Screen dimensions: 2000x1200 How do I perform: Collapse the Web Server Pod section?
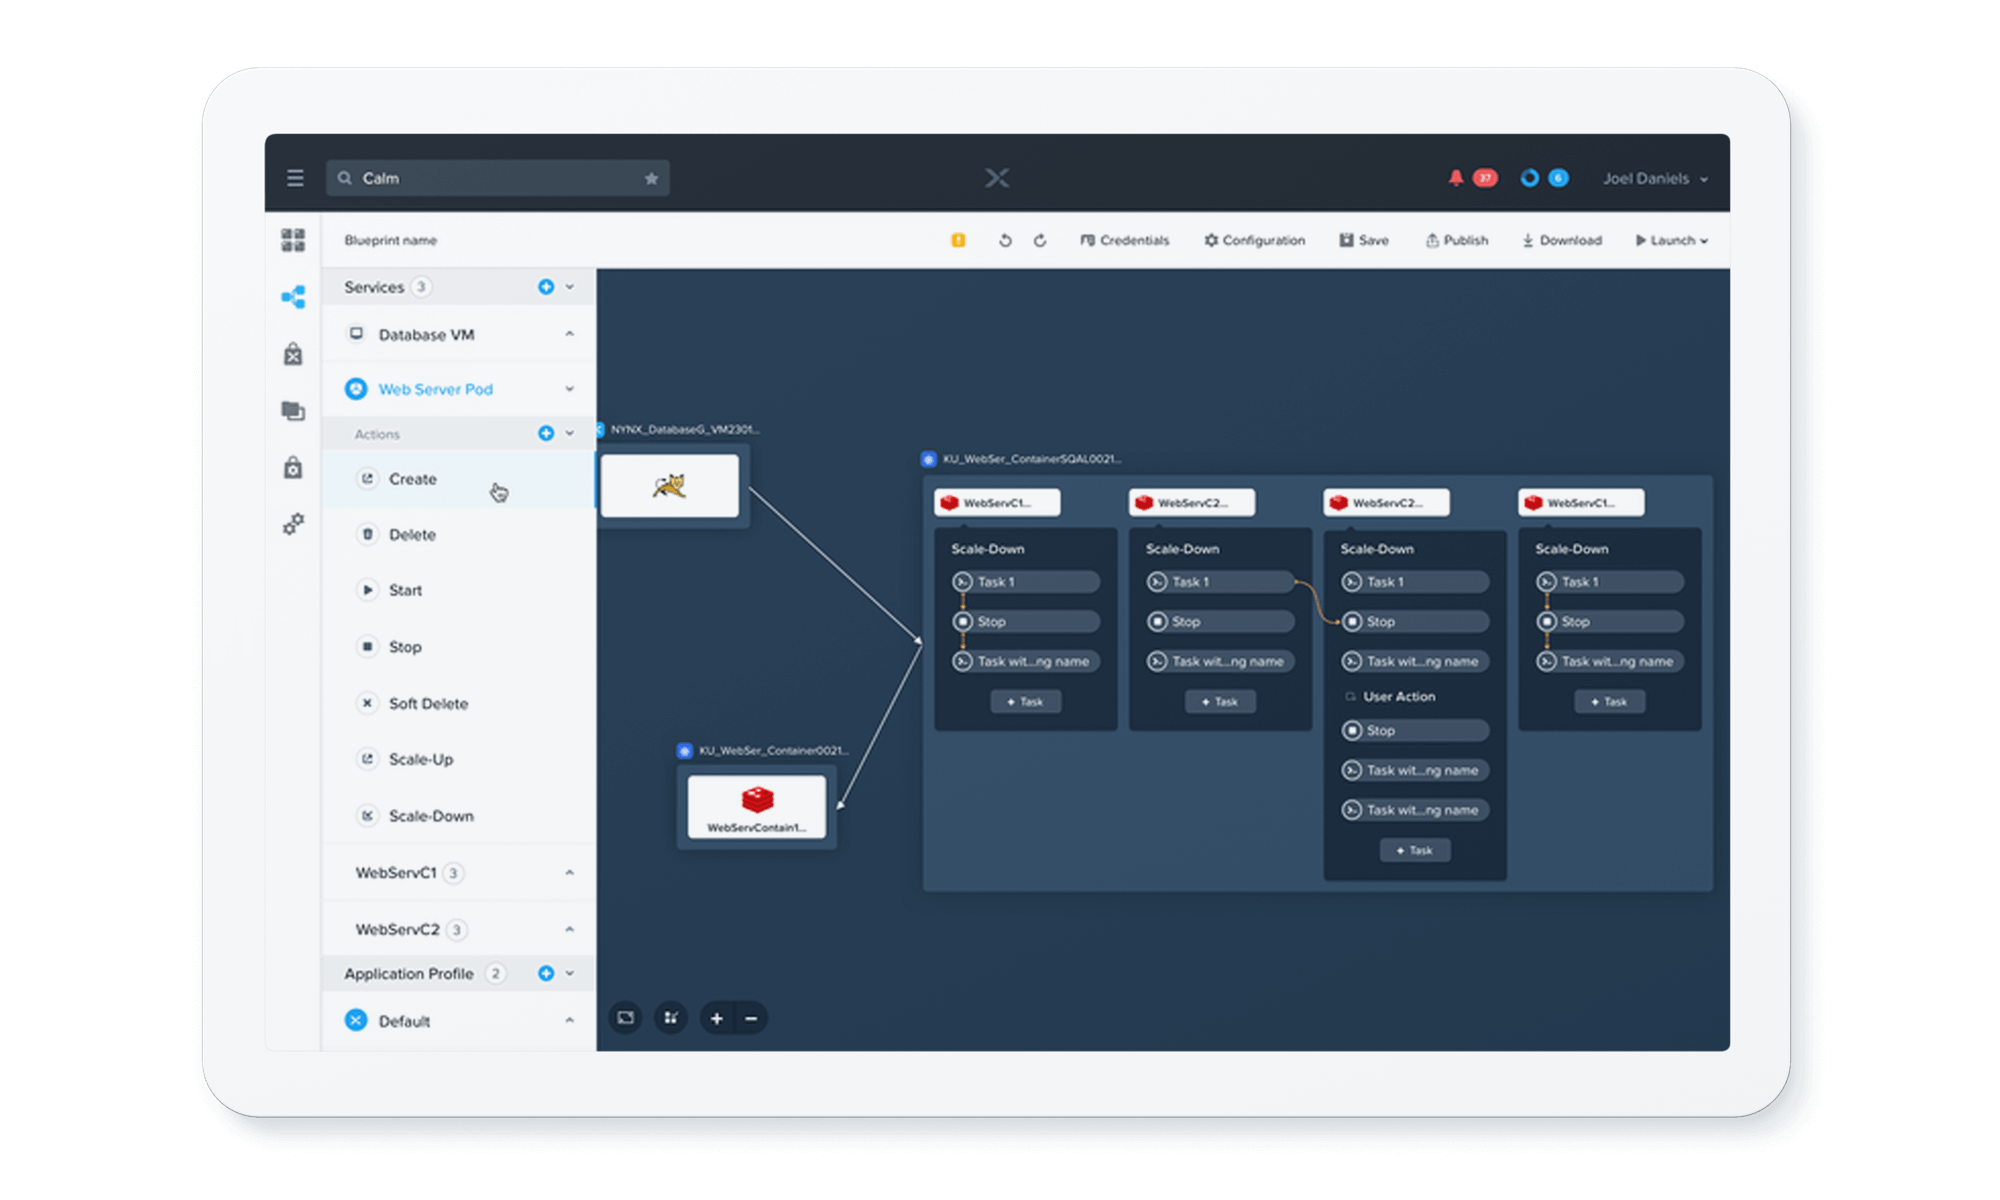coord(570,389)
